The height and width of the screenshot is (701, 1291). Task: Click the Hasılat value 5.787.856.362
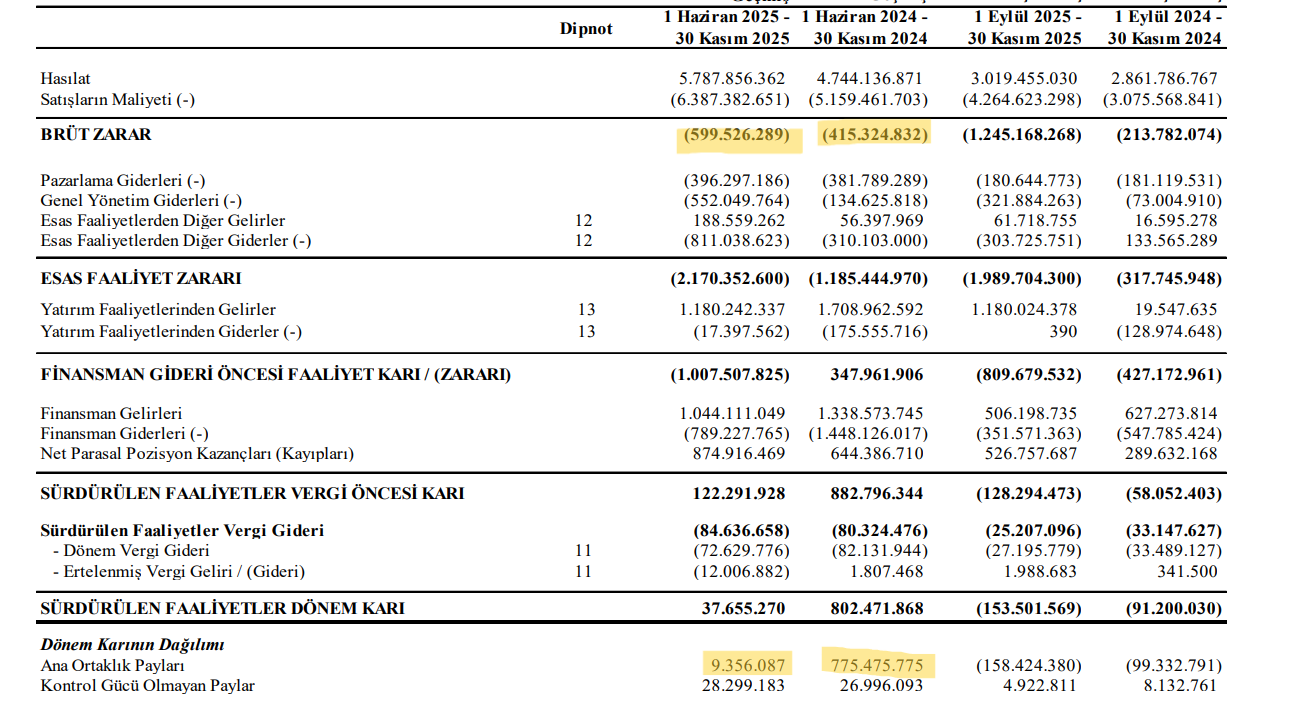pyautogui.click(x=732, y=78)
